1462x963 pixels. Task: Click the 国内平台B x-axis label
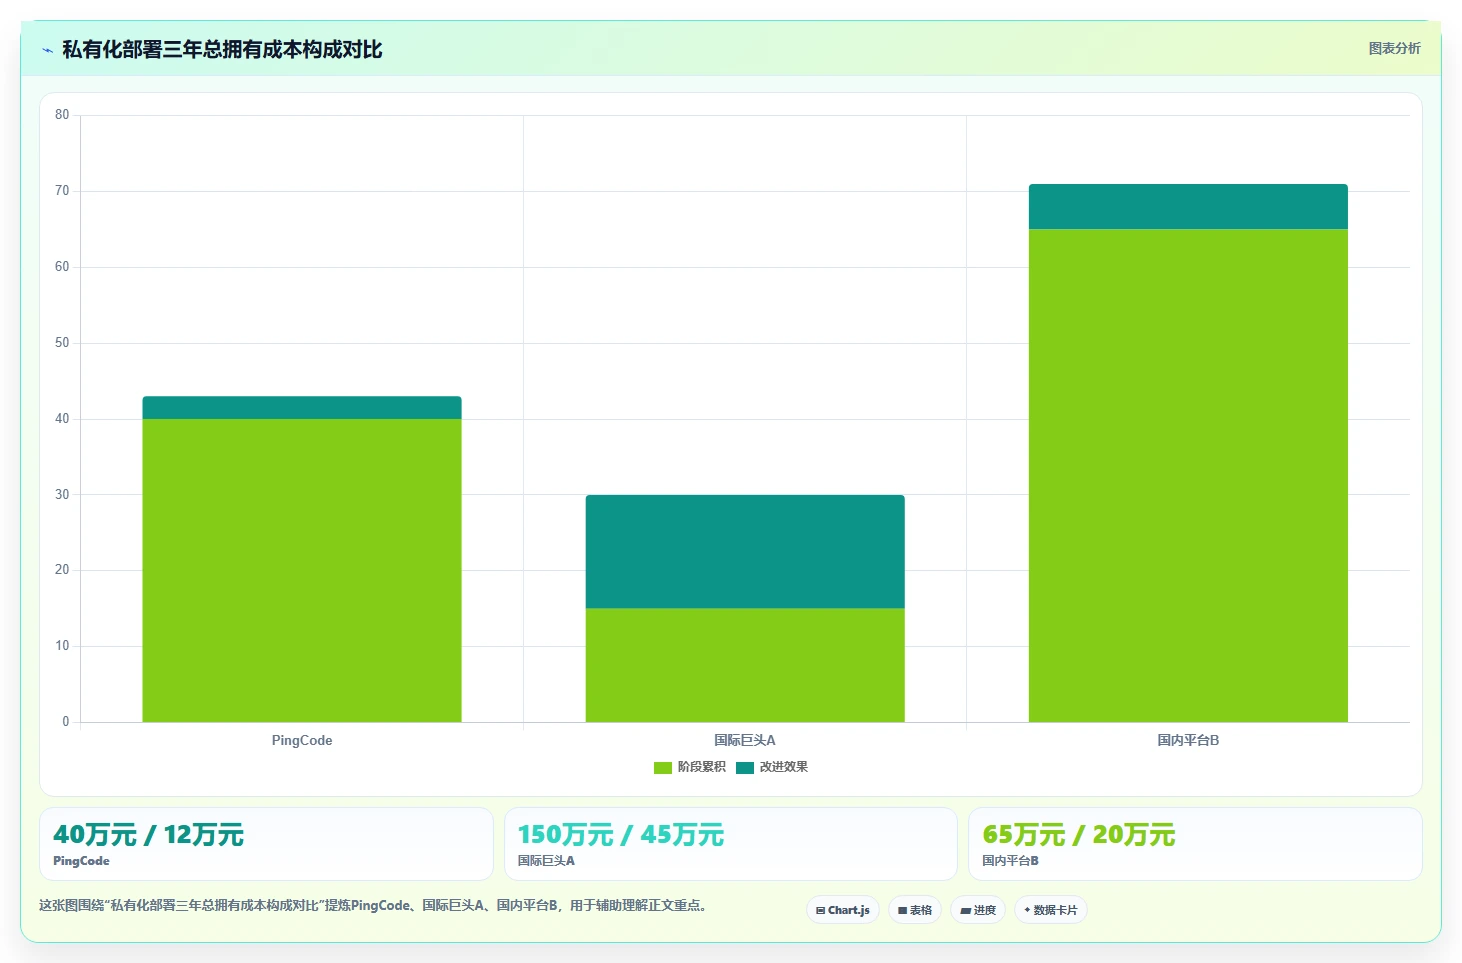tap(1188, 740)
